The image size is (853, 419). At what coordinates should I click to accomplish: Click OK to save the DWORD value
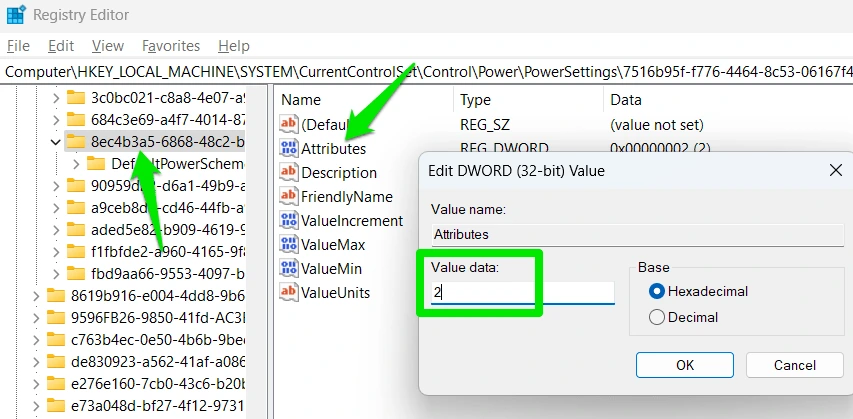point(684,365)
